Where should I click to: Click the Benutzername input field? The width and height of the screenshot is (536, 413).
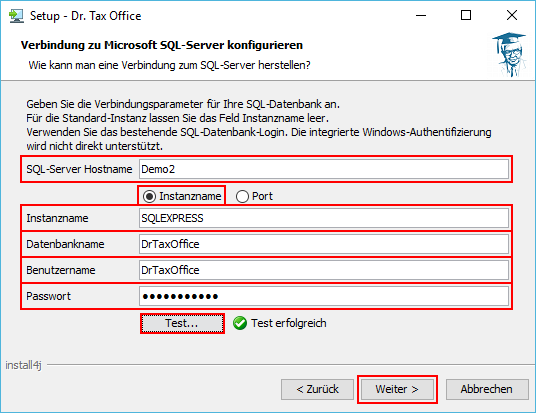324,270
